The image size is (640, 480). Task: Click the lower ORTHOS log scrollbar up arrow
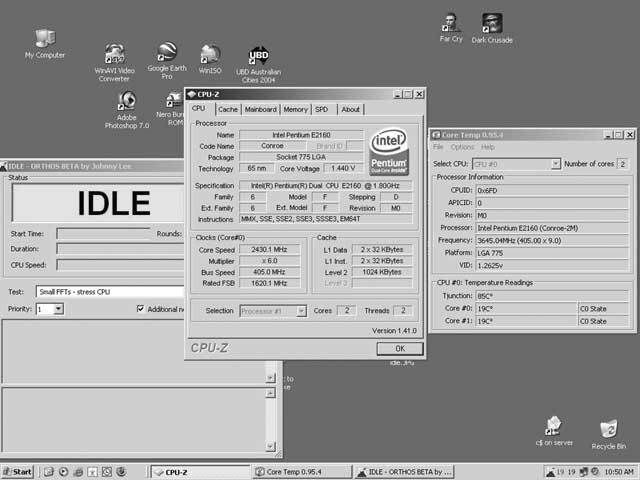pyautogui.click(x=270, y=393)
